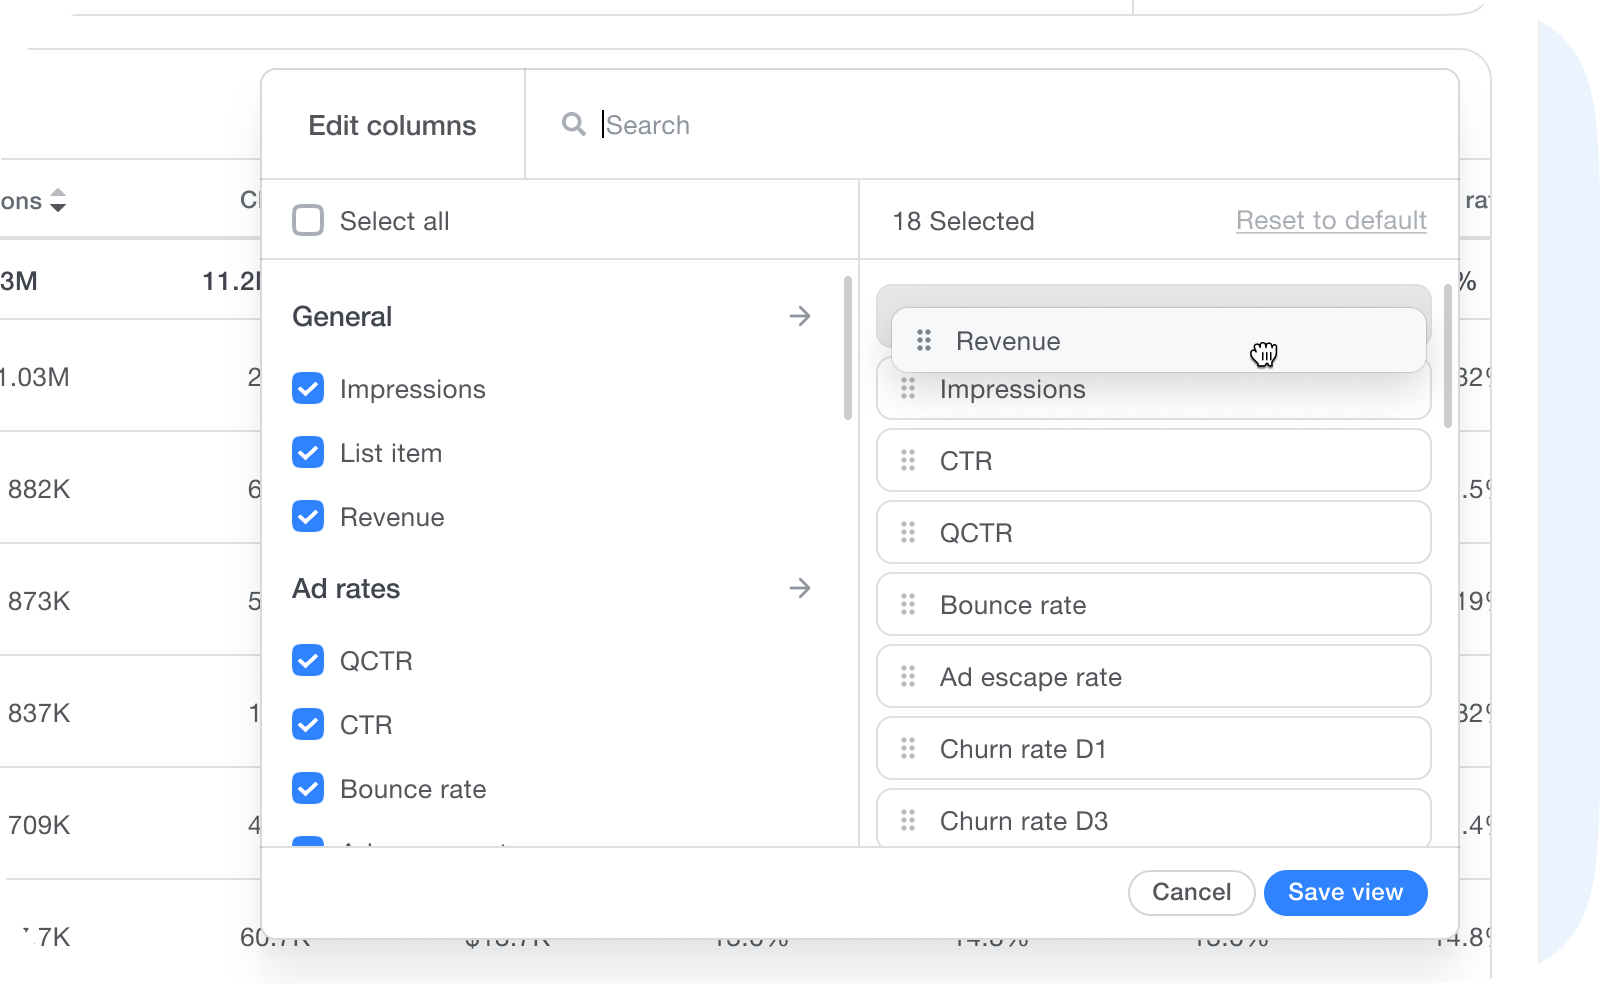Screen dimensions: 1600x984
Task: Click drag handle for Churn rate D3
Action: click(908, 821)
